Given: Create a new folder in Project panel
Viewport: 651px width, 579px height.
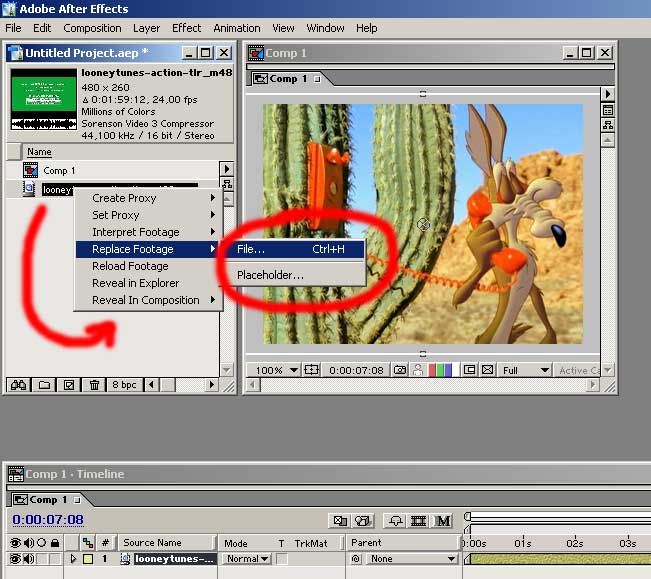Looking at the screenshot, I should click(44, 385).
